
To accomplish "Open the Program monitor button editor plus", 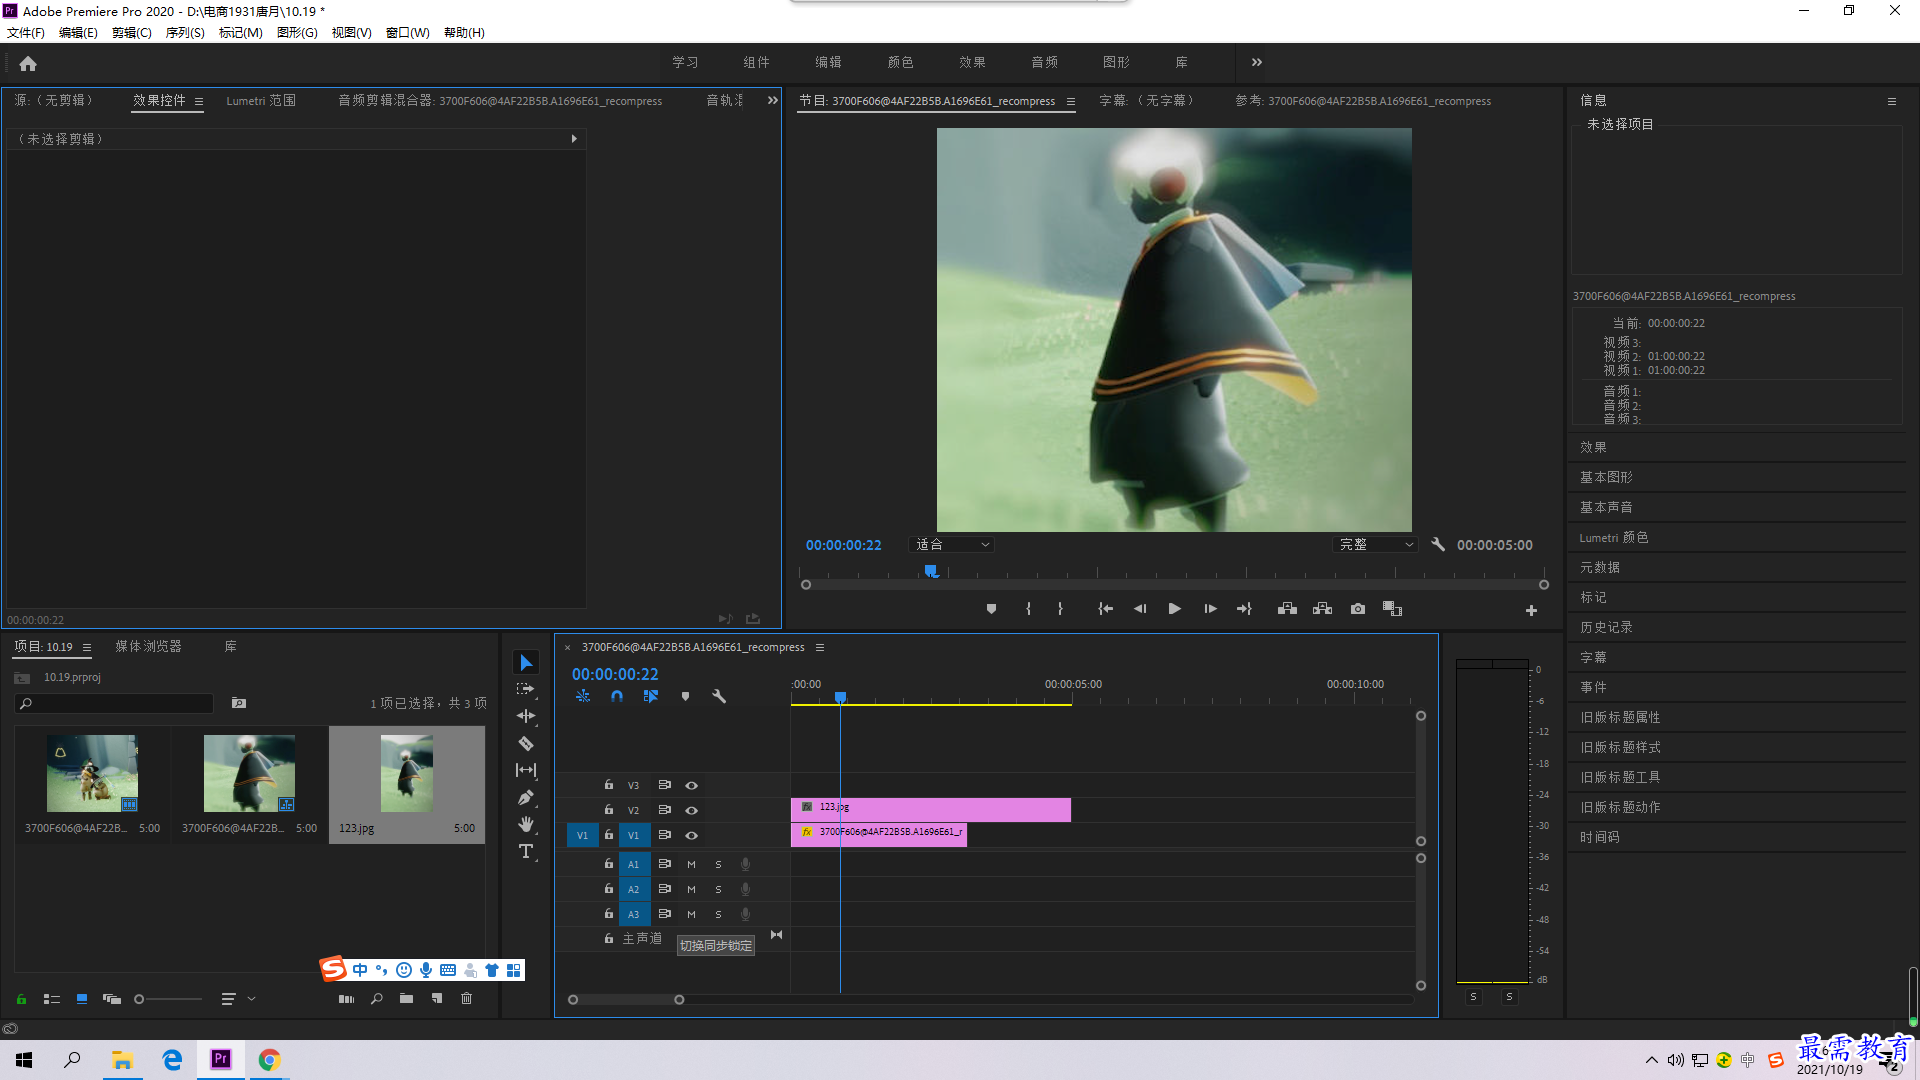I will (x=1531, y=610).
